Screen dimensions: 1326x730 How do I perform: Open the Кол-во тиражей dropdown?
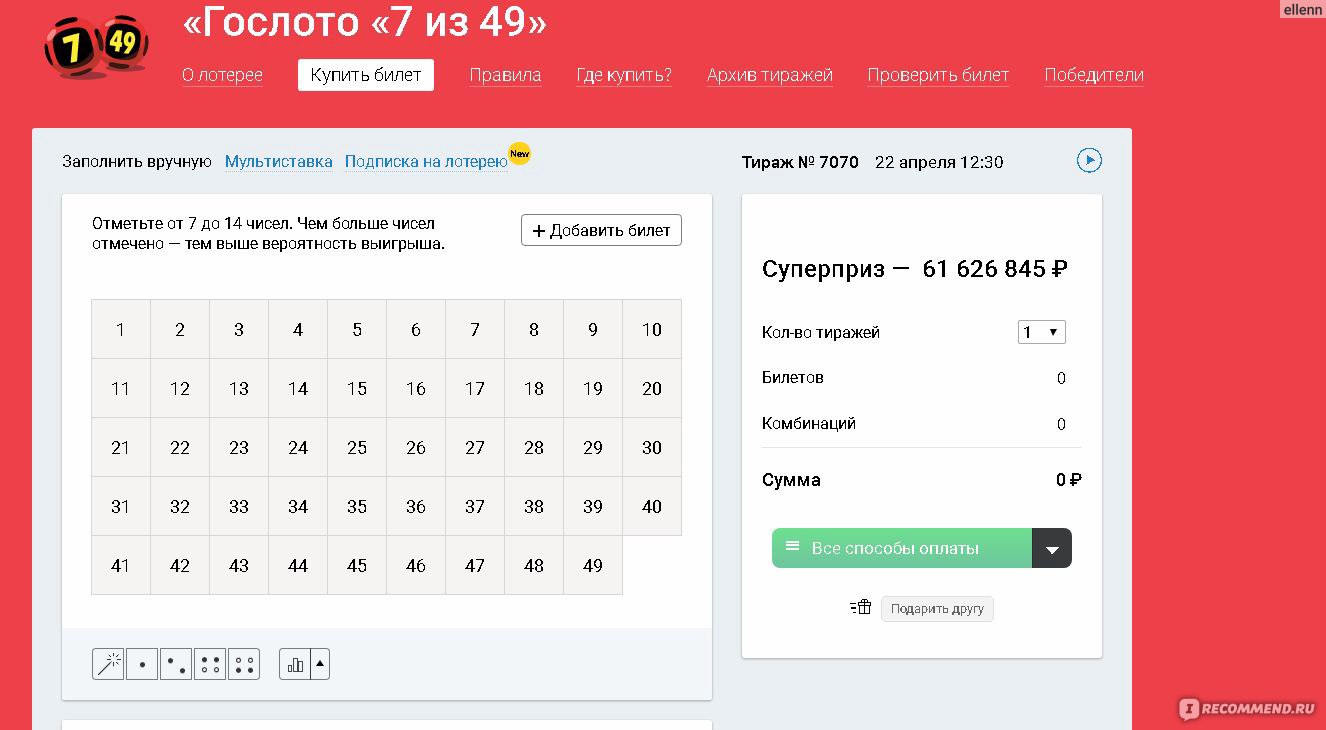coord(1042,332)
